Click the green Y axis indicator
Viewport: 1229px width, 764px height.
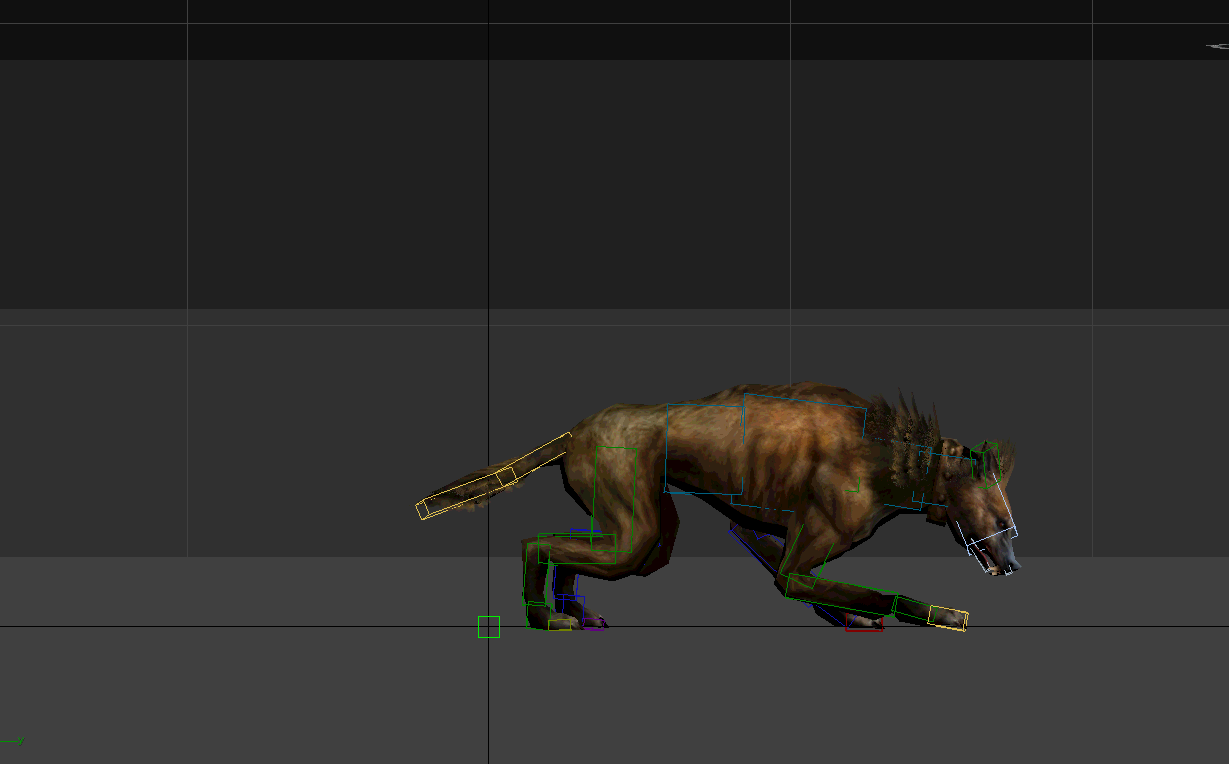click(x=19, y=741)
